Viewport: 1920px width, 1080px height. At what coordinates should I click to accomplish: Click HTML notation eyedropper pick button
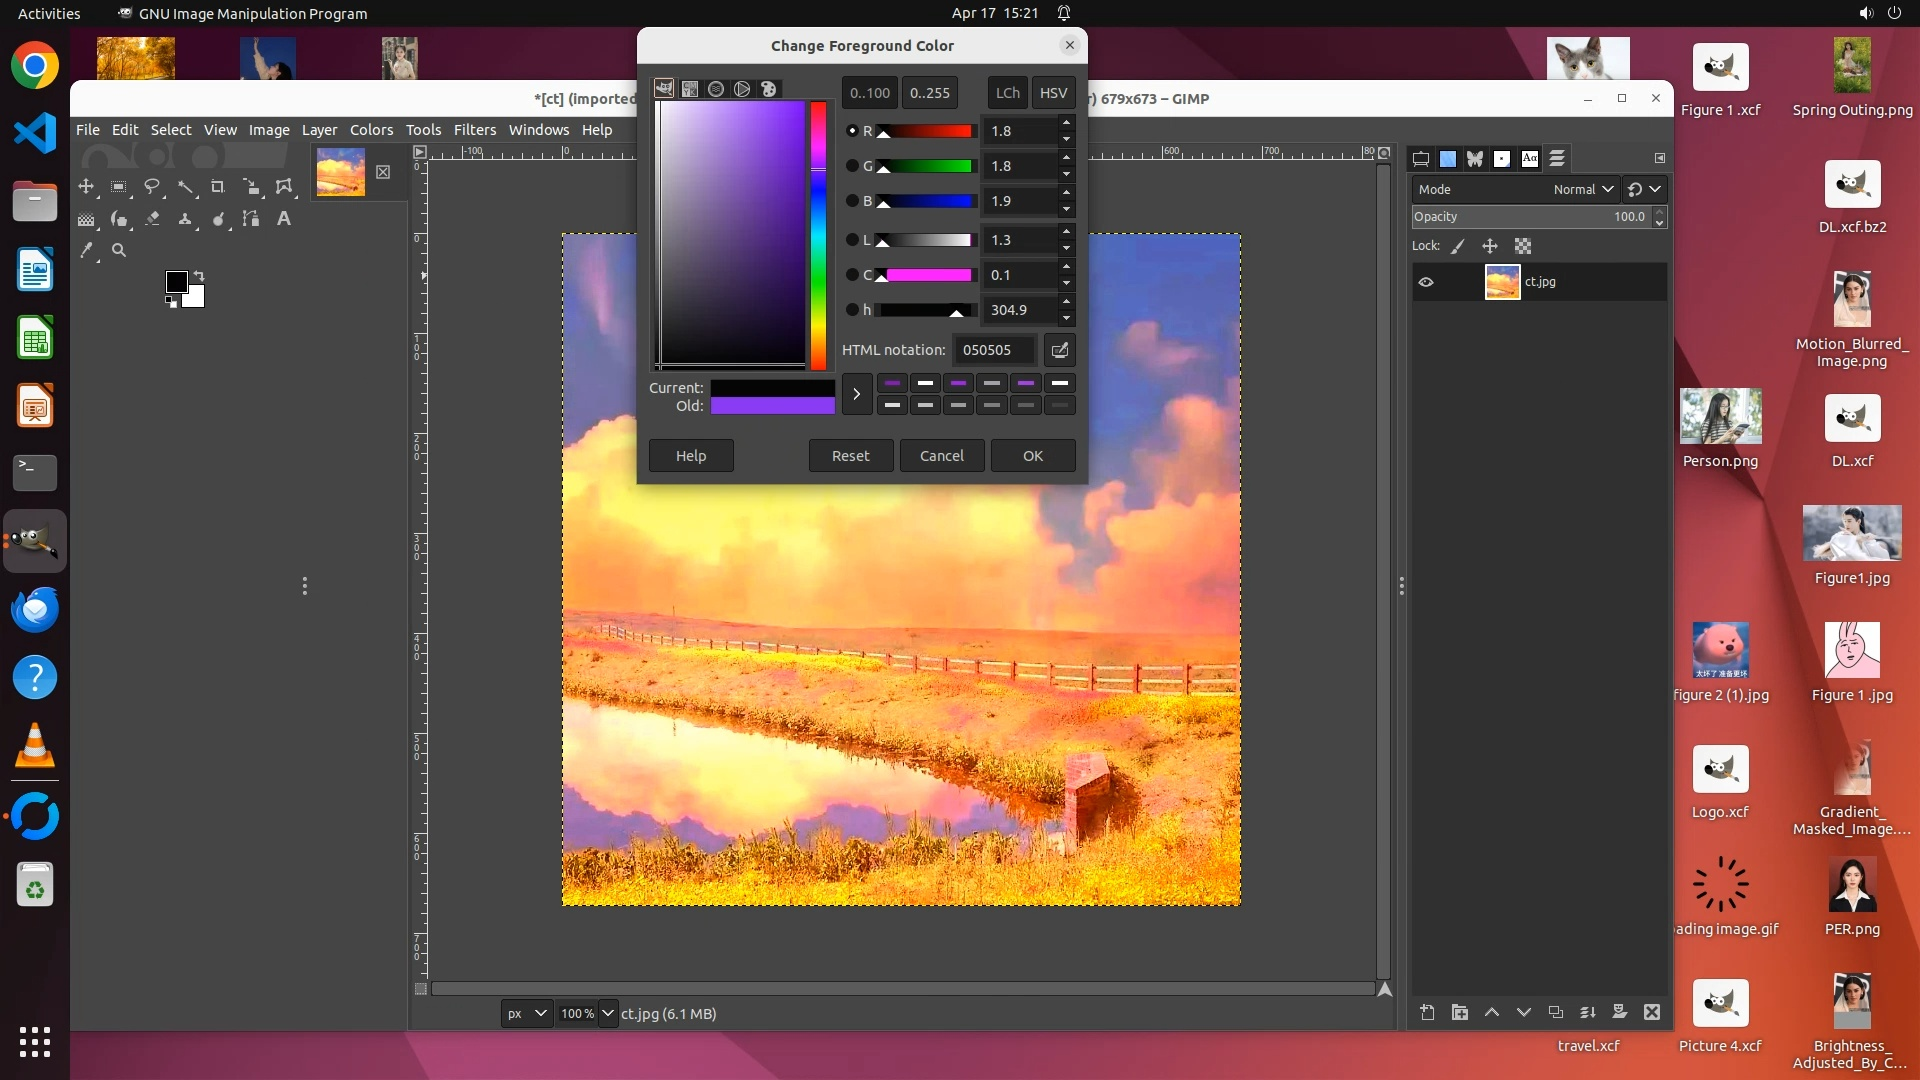click(x=1059, y=350)
